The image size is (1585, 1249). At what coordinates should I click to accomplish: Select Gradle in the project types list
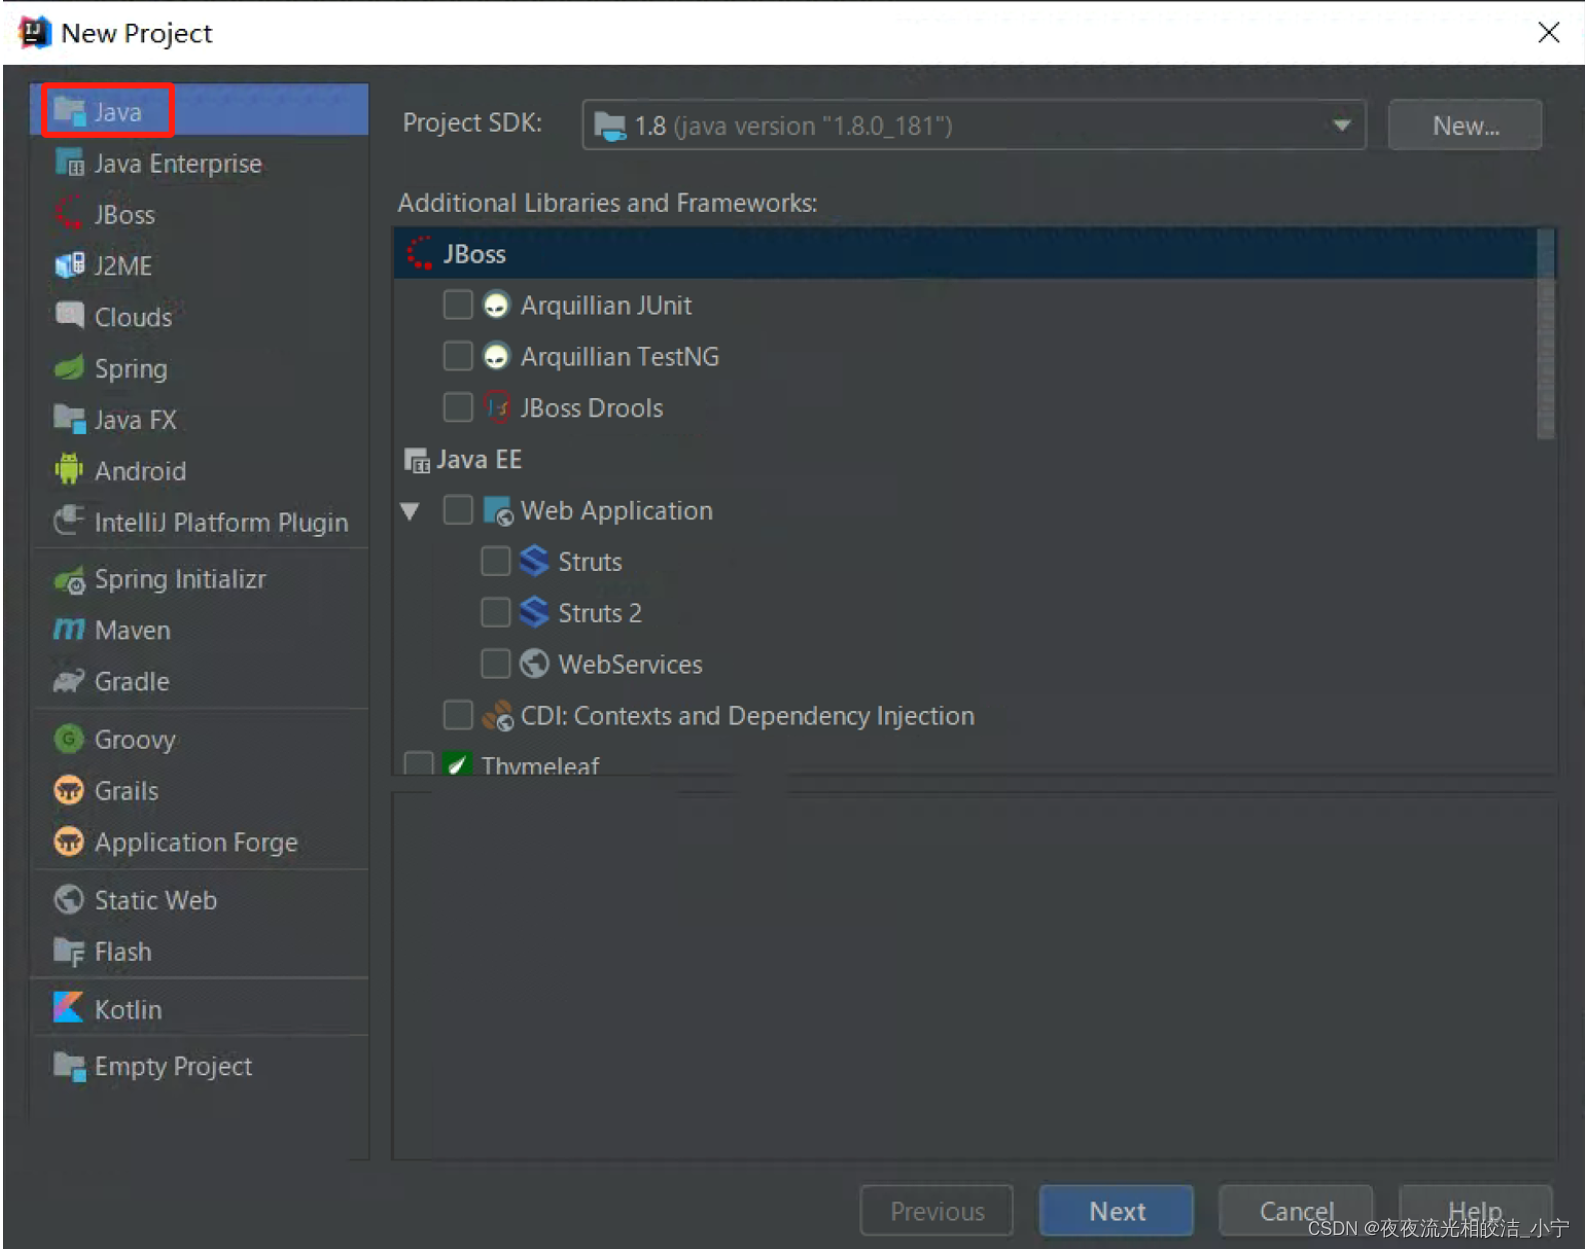[200, 681]
